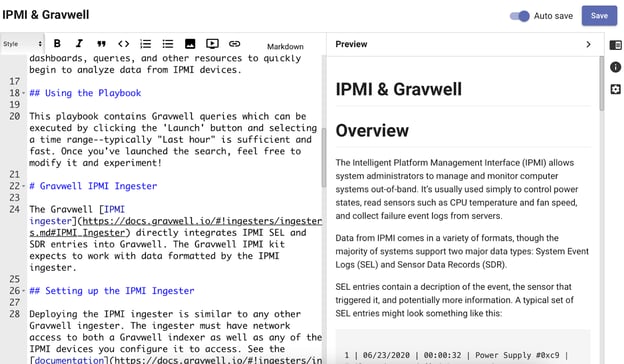Collapse the Preview panel chevron

click(x=588, y=44)
